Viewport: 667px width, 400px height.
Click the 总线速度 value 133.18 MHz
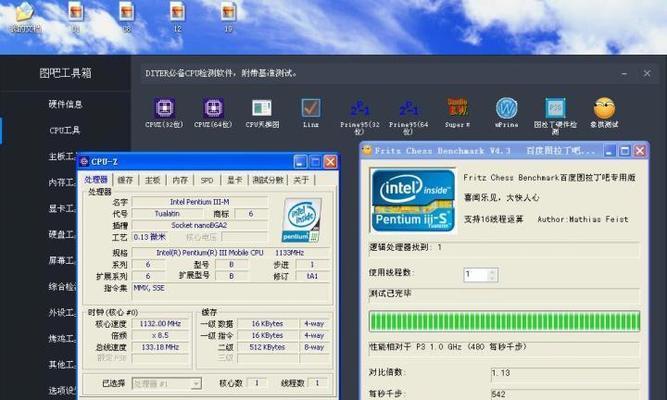pos(160,347)
